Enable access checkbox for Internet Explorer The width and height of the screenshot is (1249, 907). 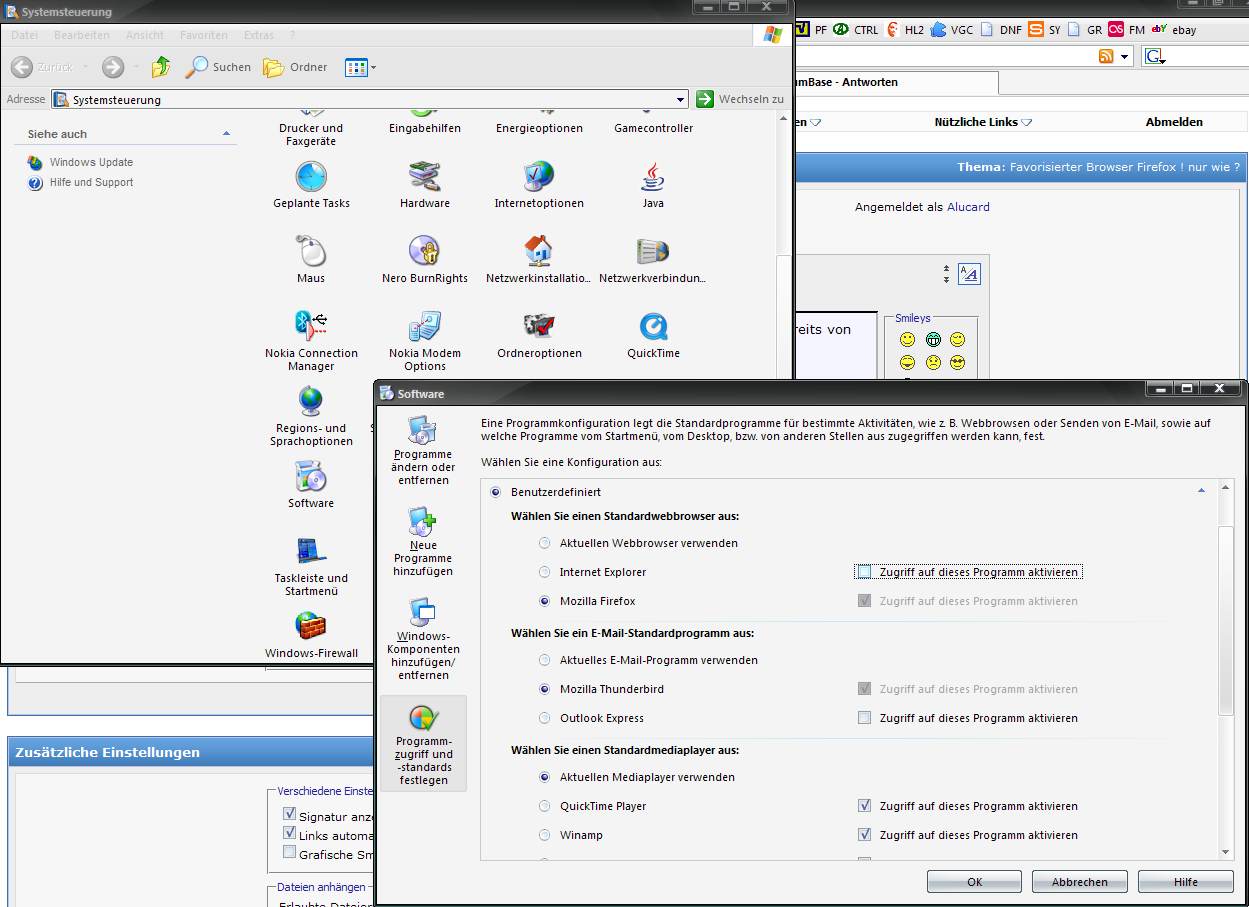click(865, 572)
